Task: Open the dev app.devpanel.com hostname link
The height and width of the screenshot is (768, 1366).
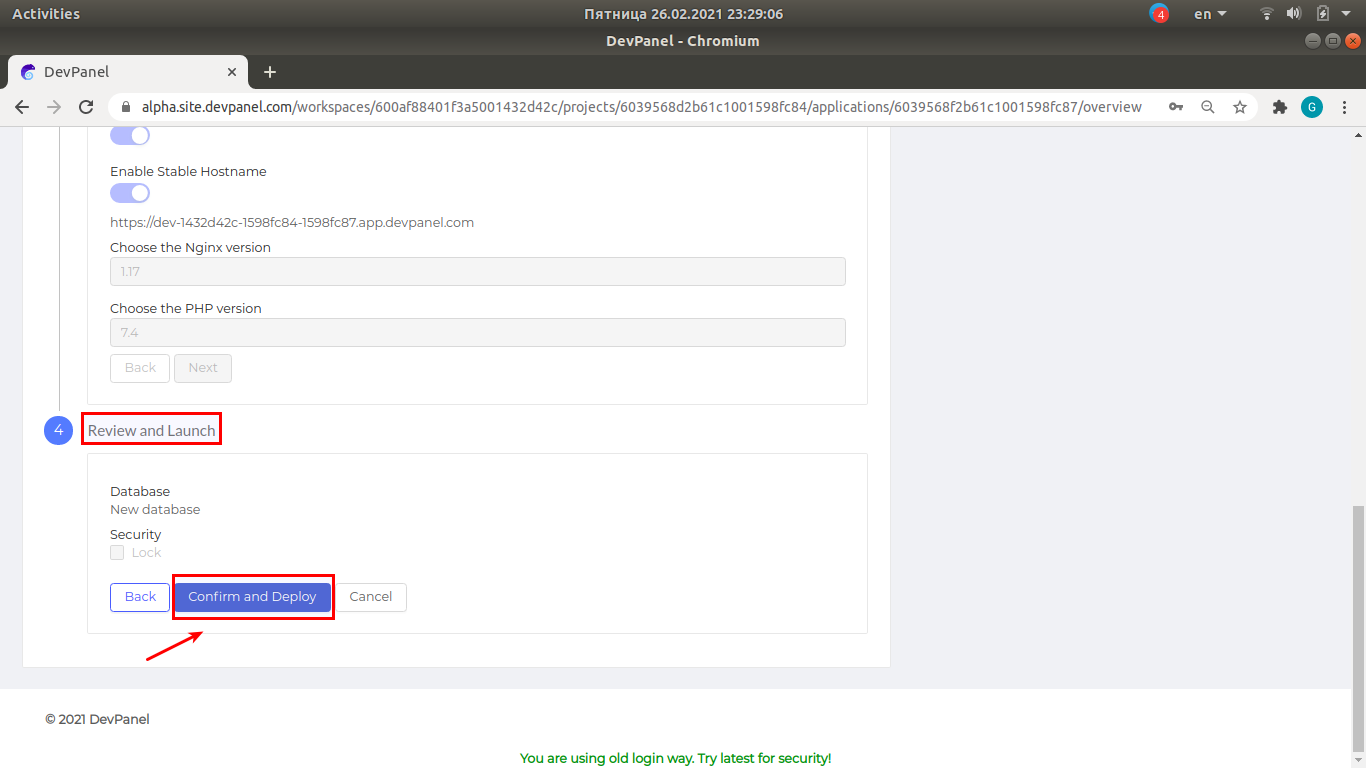Action: point(291,222)
